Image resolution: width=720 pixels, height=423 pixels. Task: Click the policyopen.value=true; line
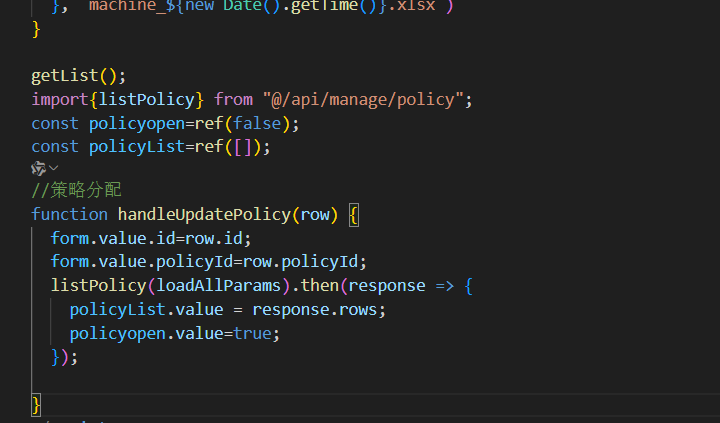(174, 333)
